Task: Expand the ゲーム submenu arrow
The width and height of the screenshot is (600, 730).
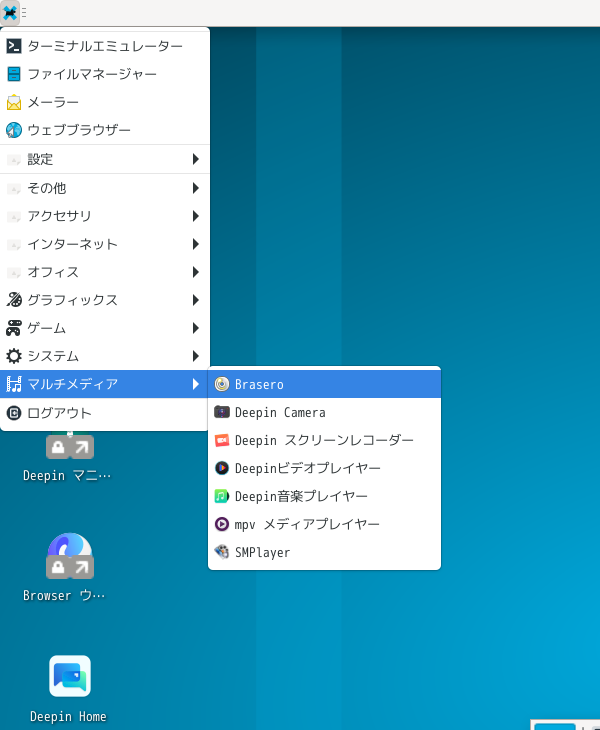Action: pyautogui.click(x=196, y=328)
